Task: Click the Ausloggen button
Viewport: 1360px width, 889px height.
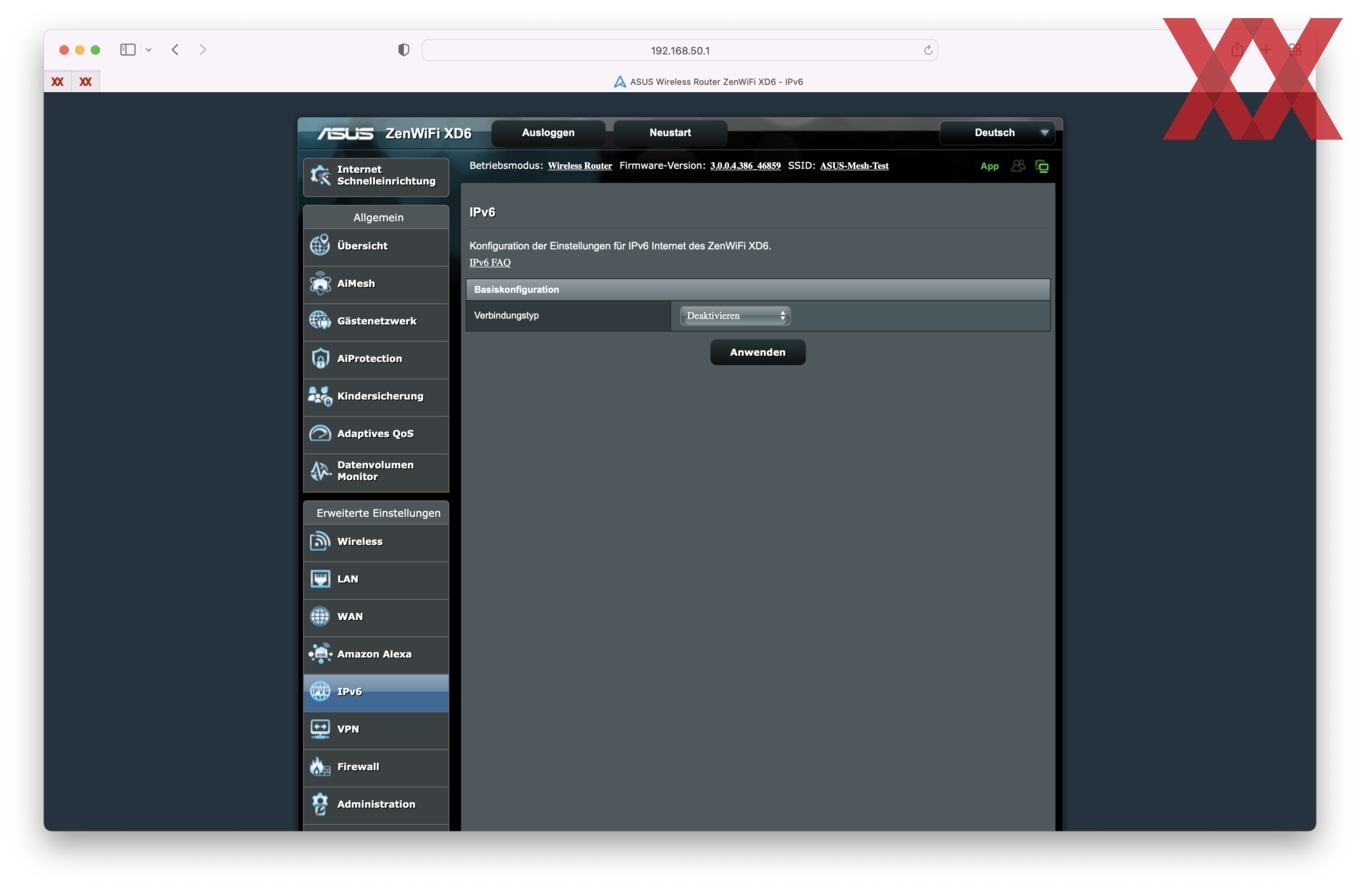Action: point(548,133)
